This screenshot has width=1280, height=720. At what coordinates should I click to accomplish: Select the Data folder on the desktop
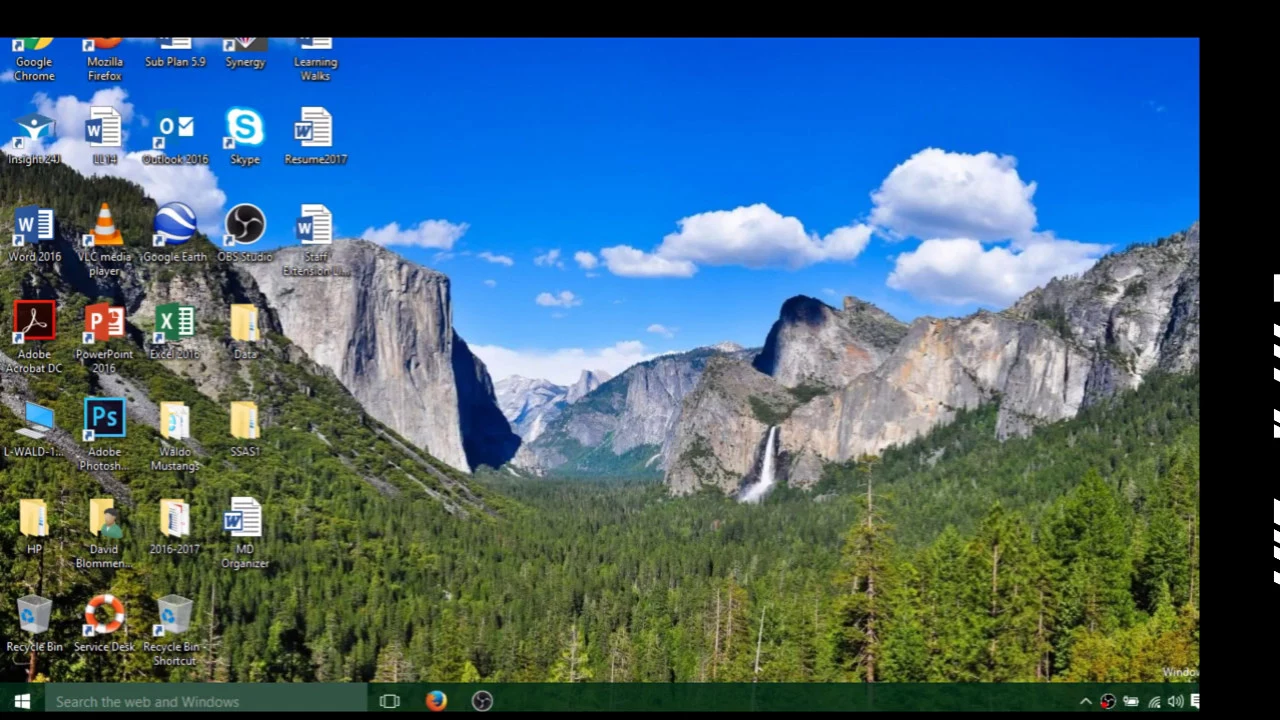[245, 331]
